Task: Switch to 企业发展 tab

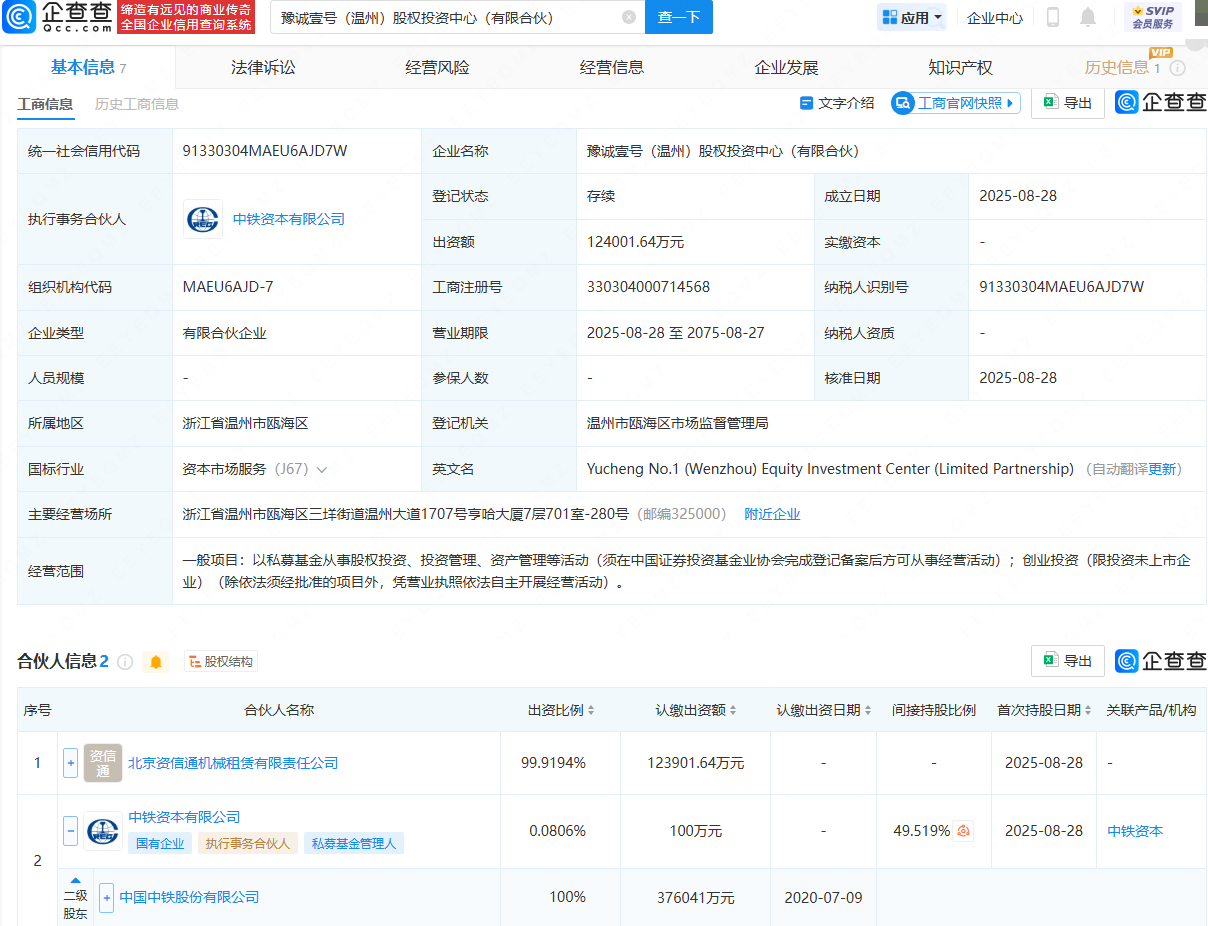Action: point(786,68)
